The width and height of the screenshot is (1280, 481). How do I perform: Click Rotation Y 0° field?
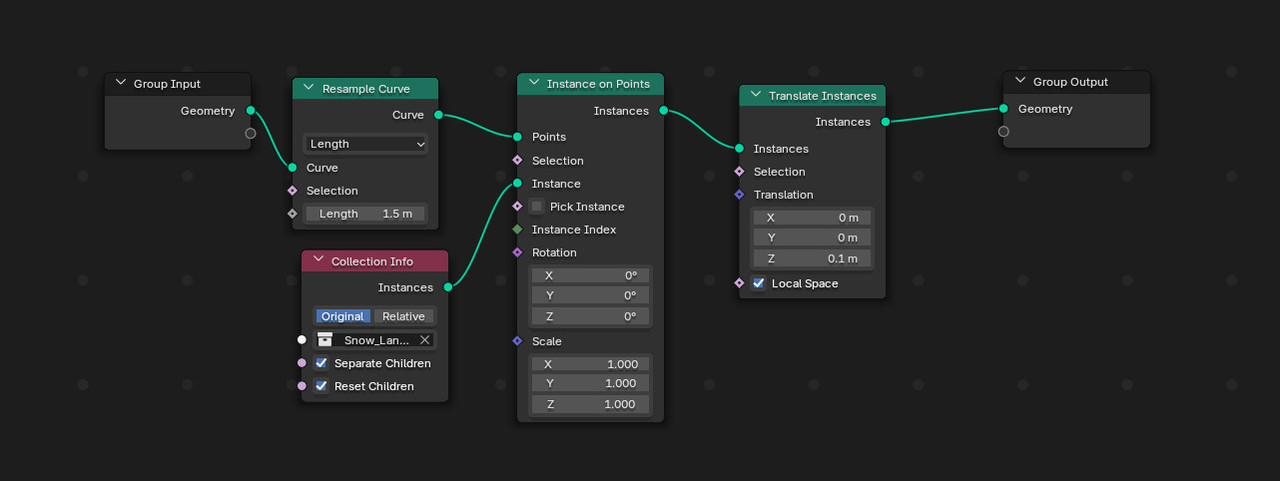[x=590, y=296]
